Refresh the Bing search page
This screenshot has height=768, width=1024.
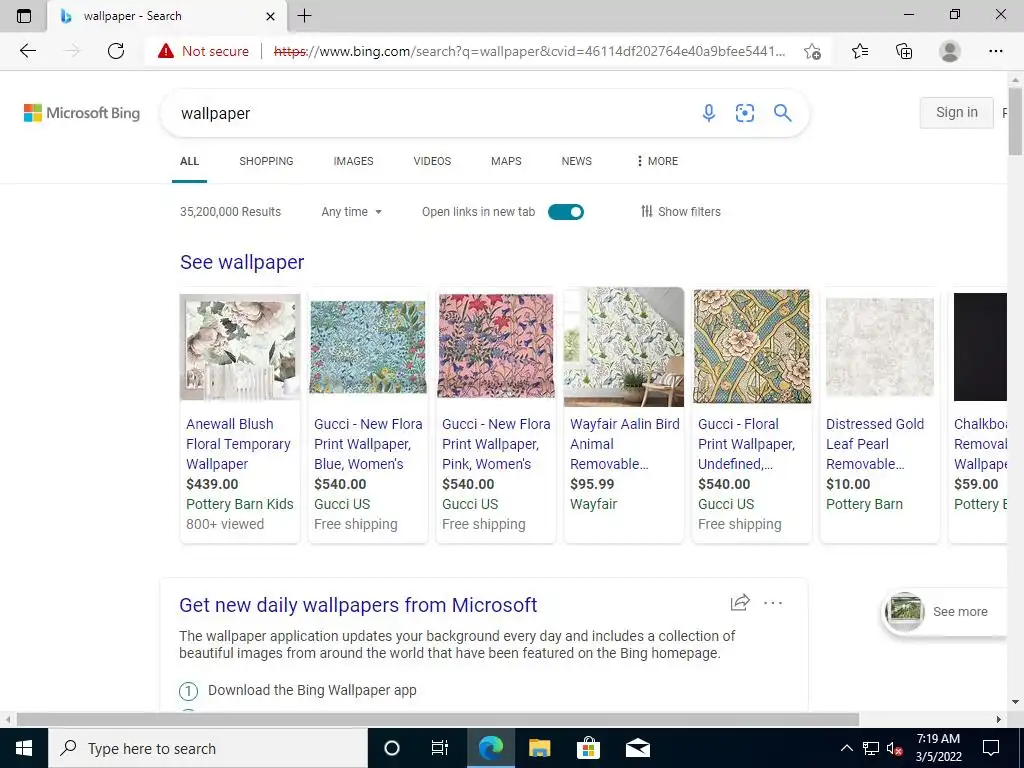[116, 51]
